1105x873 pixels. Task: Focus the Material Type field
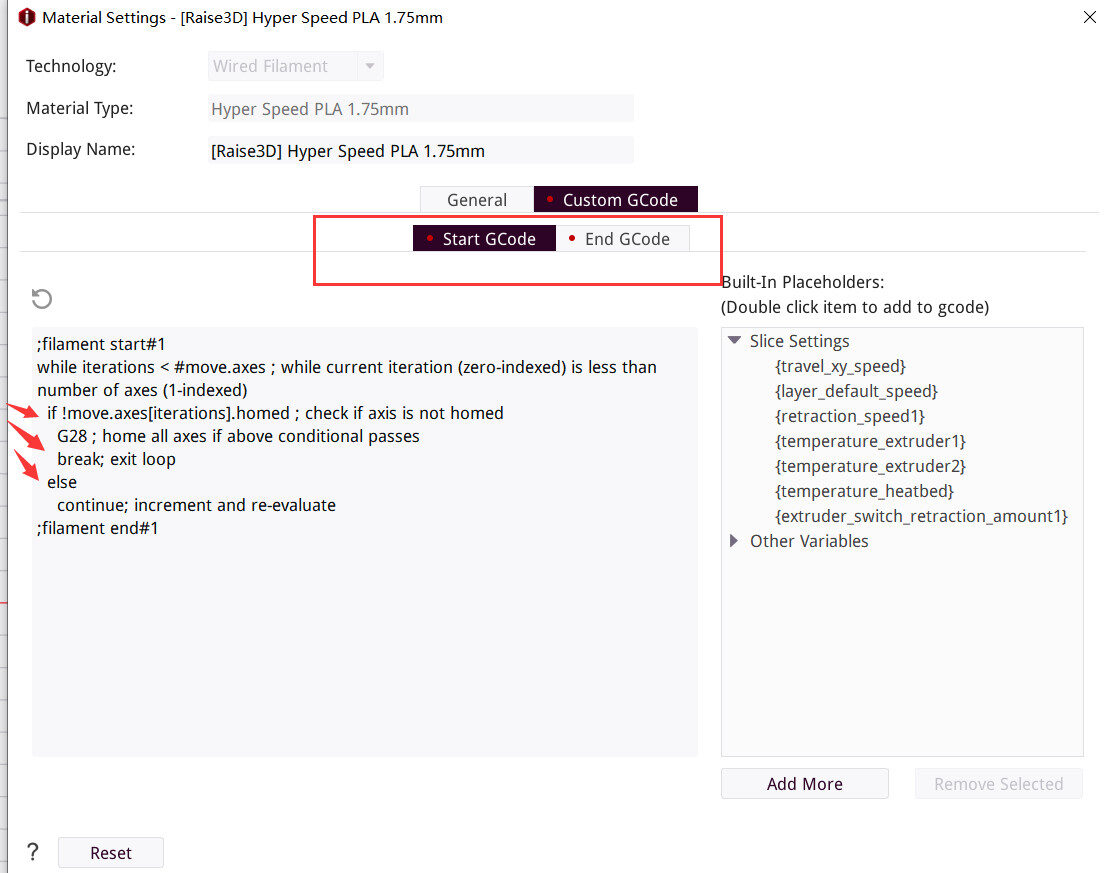coord(421,109)
